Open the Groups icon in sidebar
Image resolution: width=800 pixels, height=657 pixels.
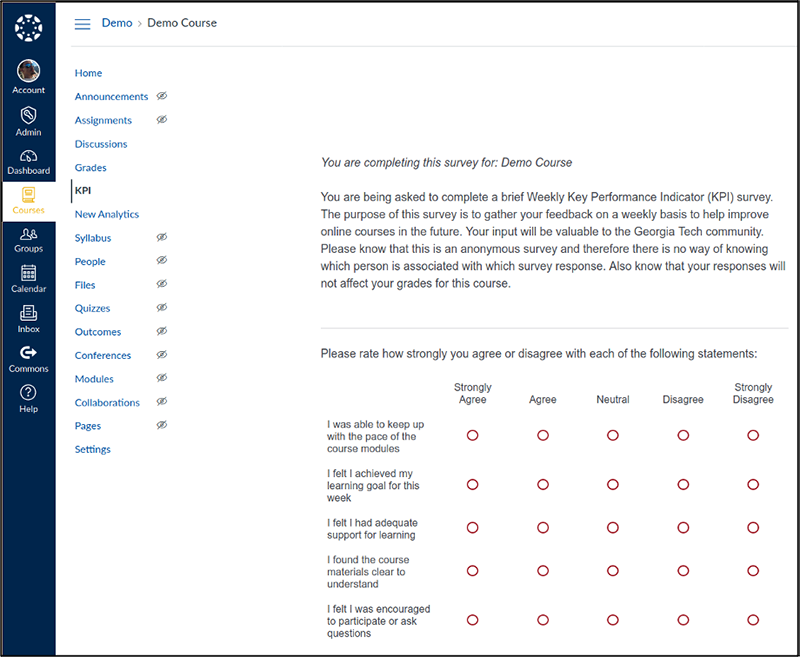pyautogui.click(x=28, y=235)
